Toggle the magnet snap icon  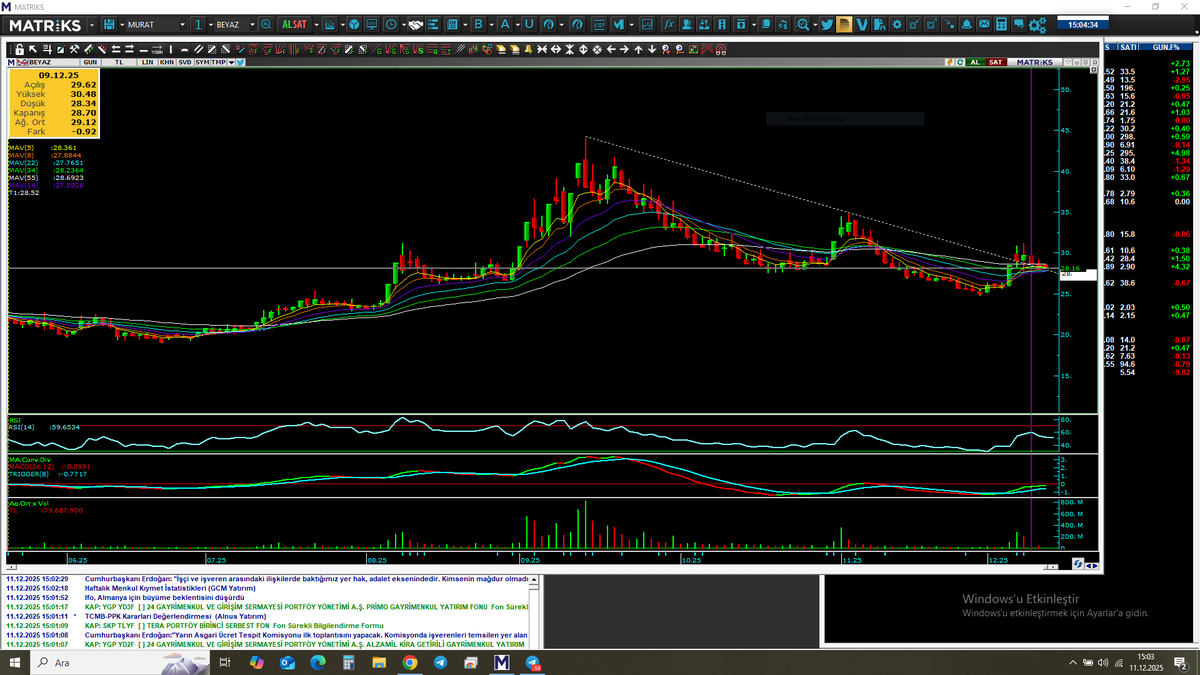tap(720, 49)
